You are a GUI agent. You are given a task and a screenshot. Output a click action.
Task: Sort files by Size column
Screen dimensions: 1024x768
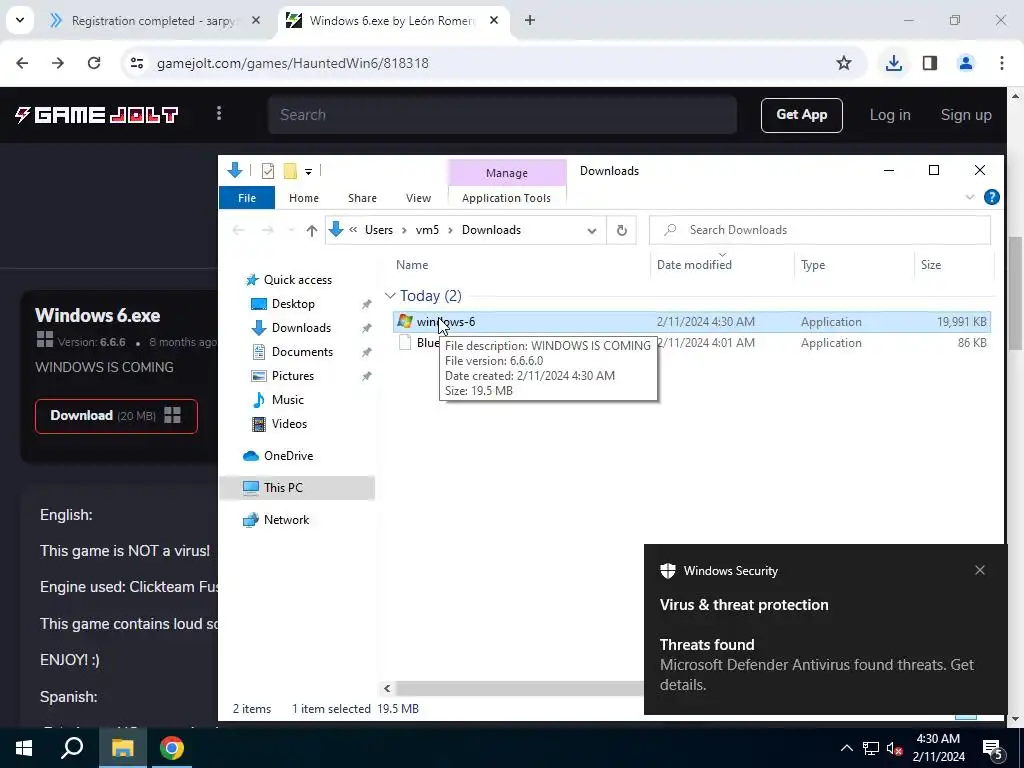point(931,265)
